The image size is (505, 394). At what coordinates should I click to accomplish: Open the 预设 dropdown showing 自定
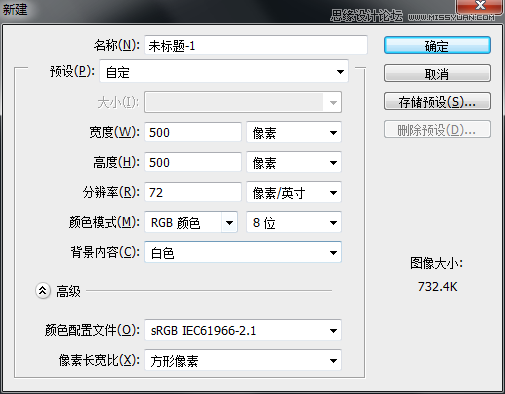pos(224,72)
